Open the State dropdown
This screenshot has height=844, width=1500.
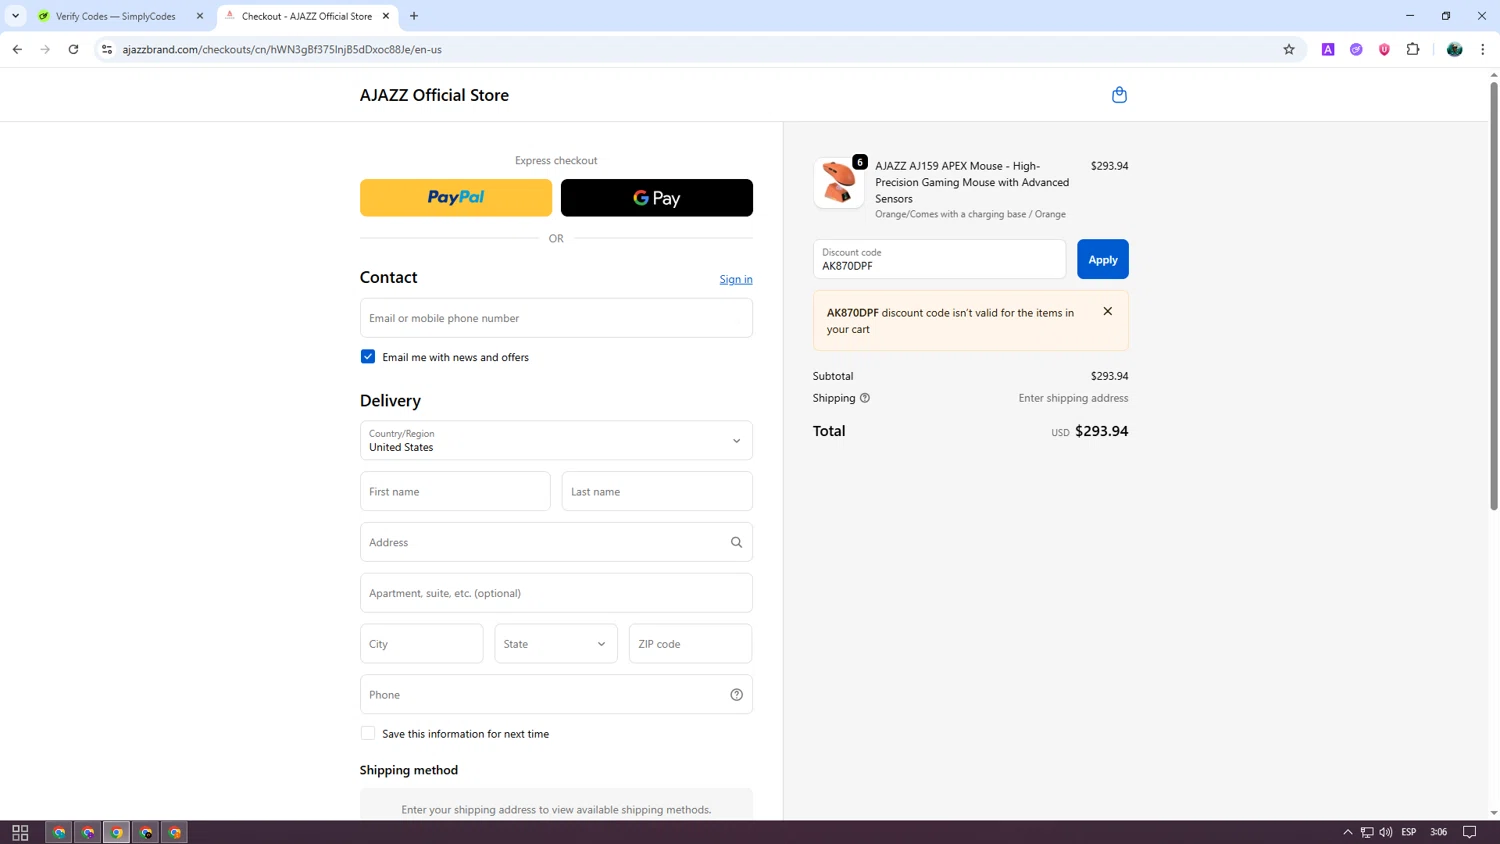(556, 644)
